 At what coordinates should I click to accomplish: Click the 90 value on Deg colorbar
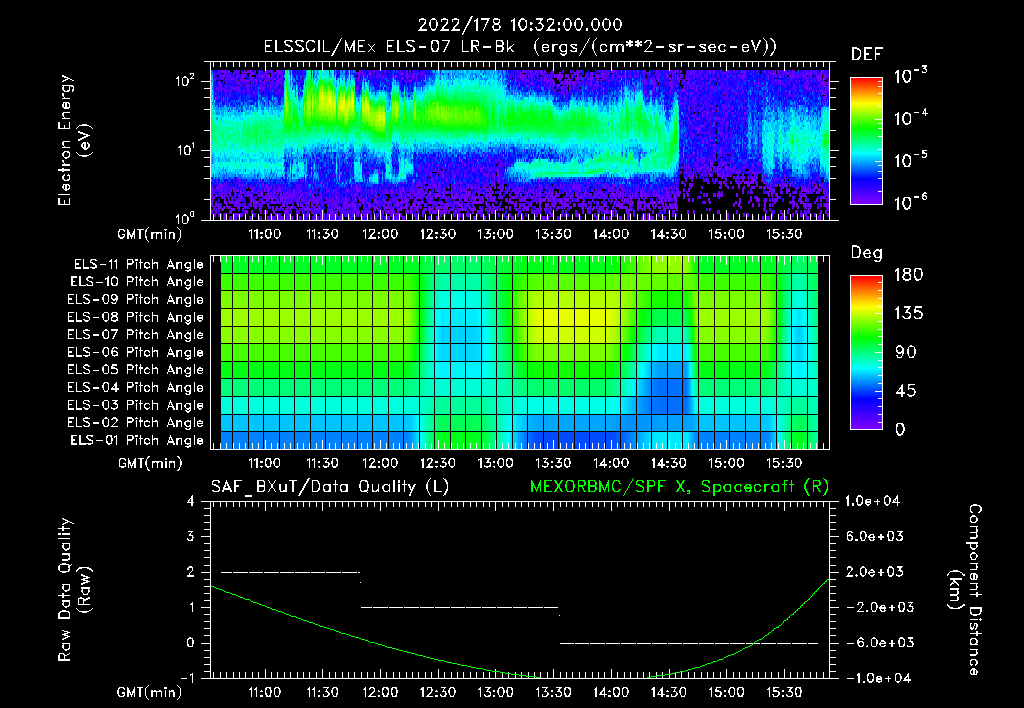pos(906,353)
